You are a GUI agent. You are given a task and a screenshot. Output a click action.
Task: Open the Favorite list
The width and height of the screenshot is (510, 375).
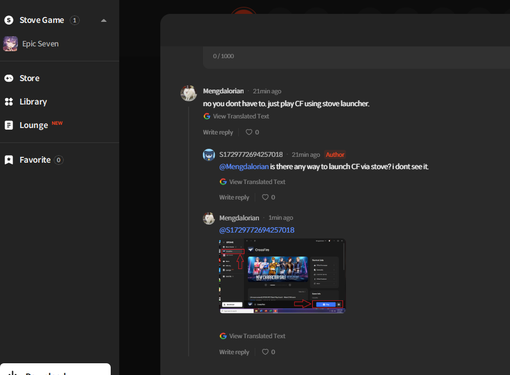(35, 160)
